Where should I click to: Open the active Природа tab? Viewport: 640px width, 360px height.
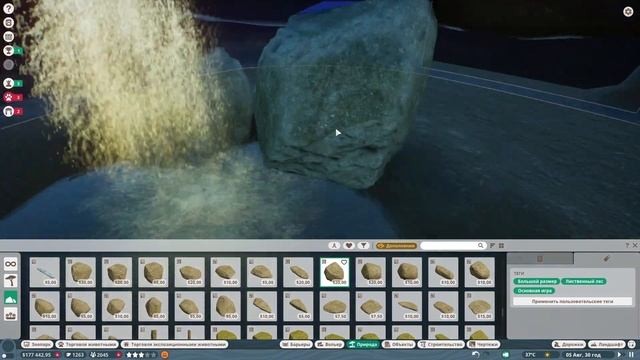[x=363, y=344]
